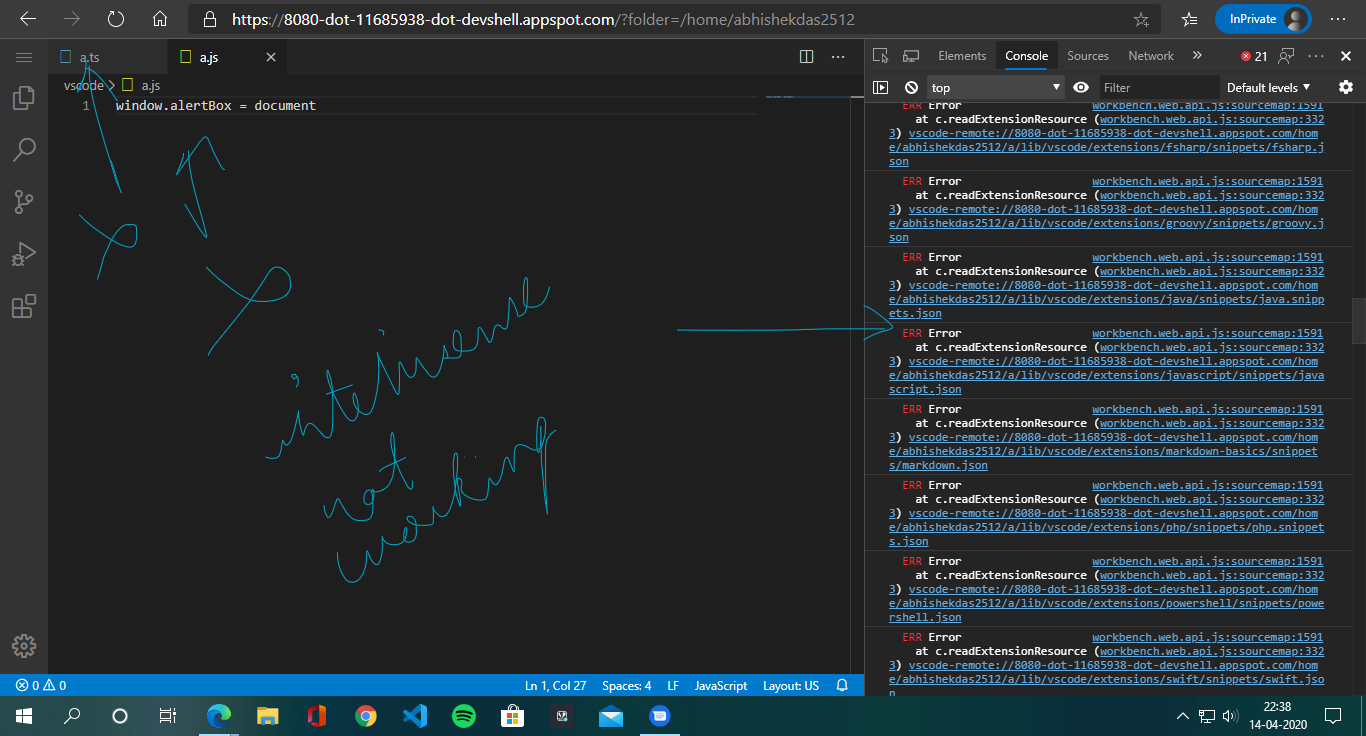The width and height of the screenshot is (1366, 736).
Task: Open the Elements tab in DevTools
Action: click(x=962, y=56)
